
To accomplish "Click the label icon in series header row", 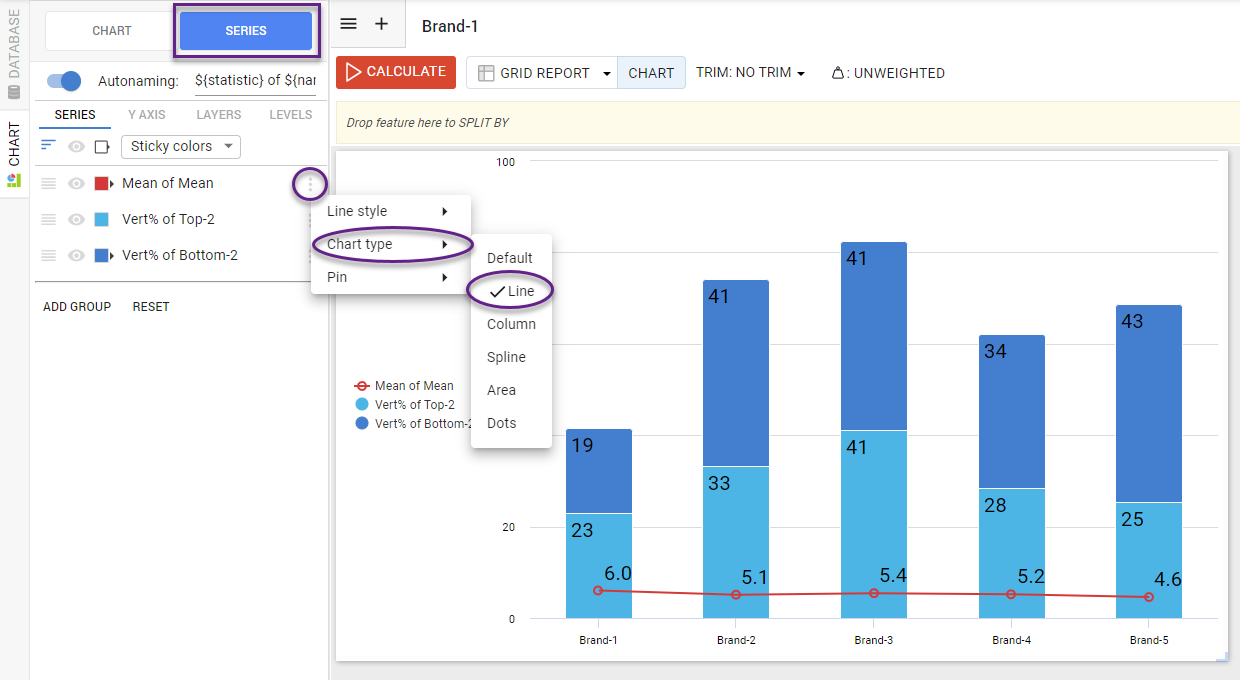I will coord(102,147).
